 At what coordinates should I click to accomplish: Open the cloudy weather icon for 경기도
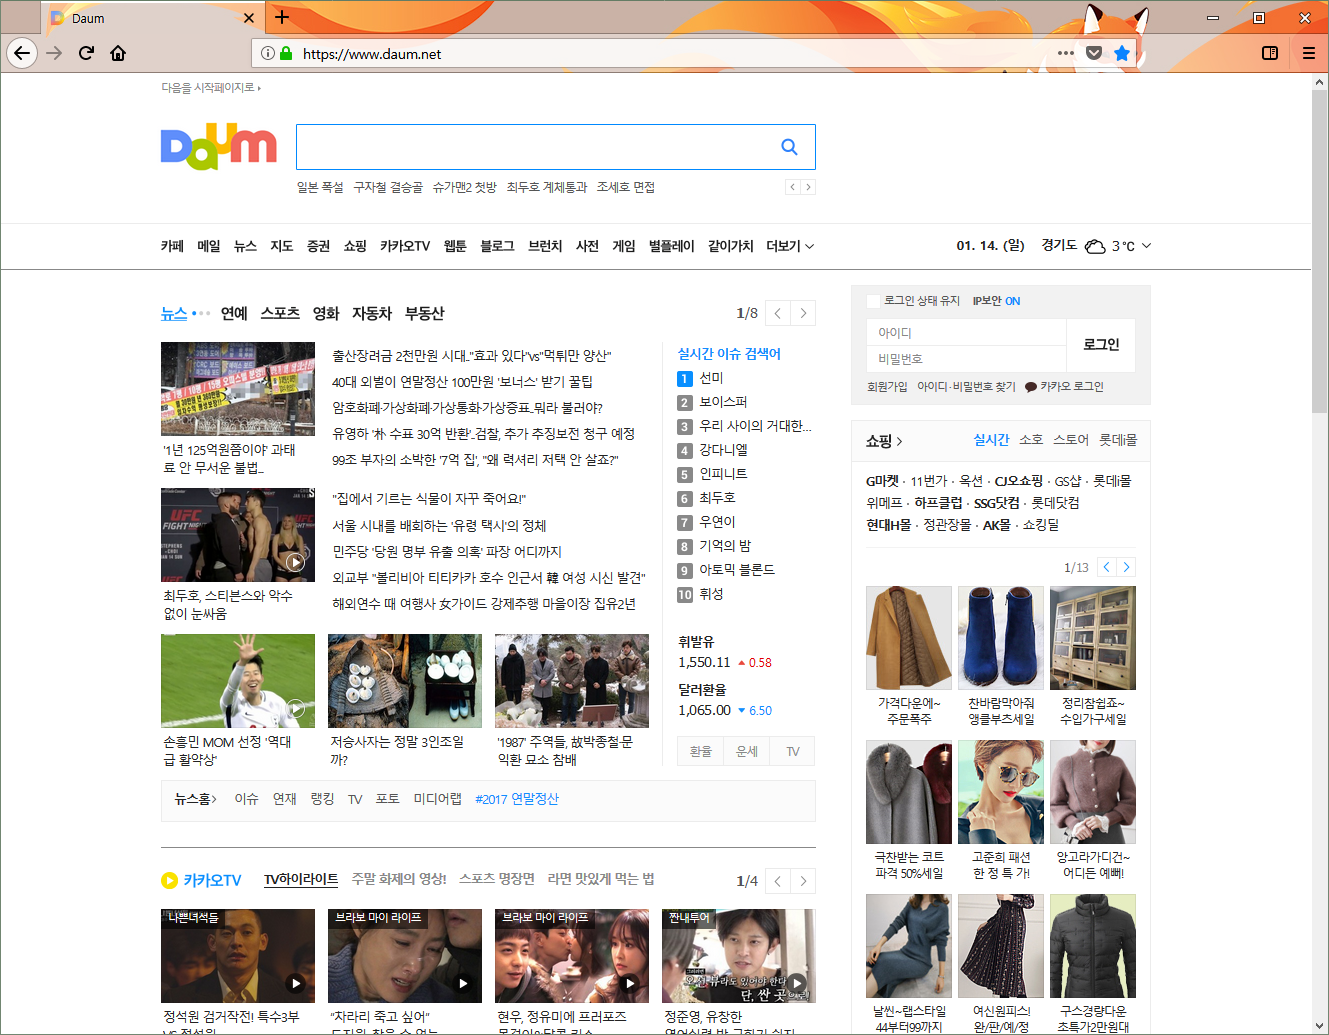click(x=1095, y=246)
